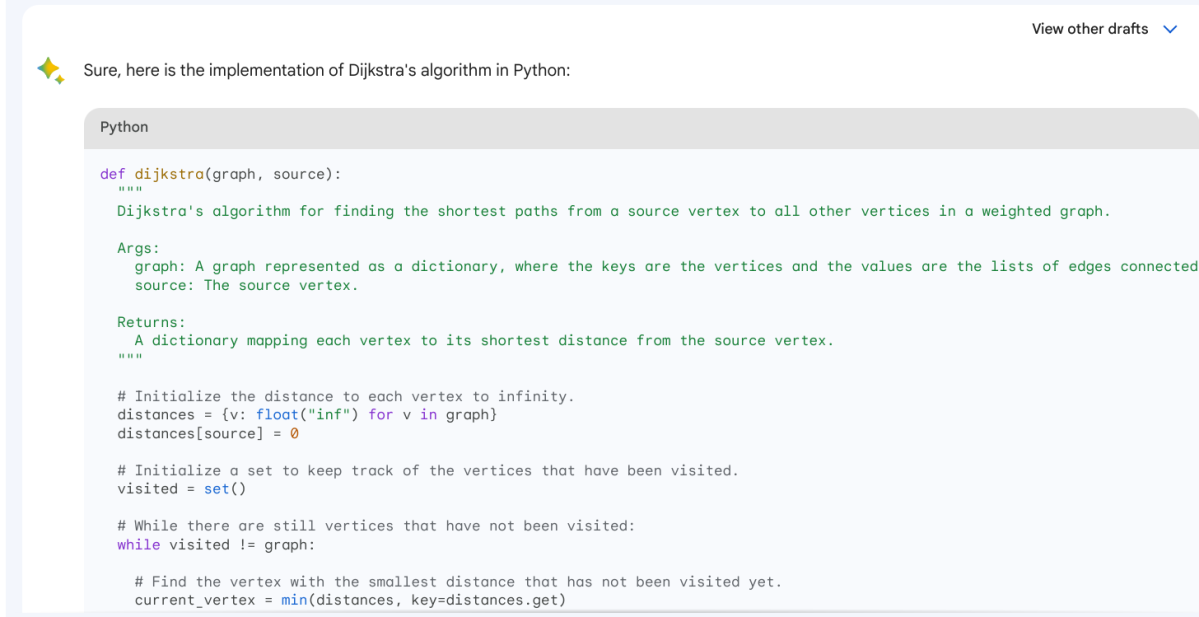Image resolution: width=1199 pixels, height=617 pixels.
Task: Click the Returns: heading in docstring
Action: coord(151,322)
